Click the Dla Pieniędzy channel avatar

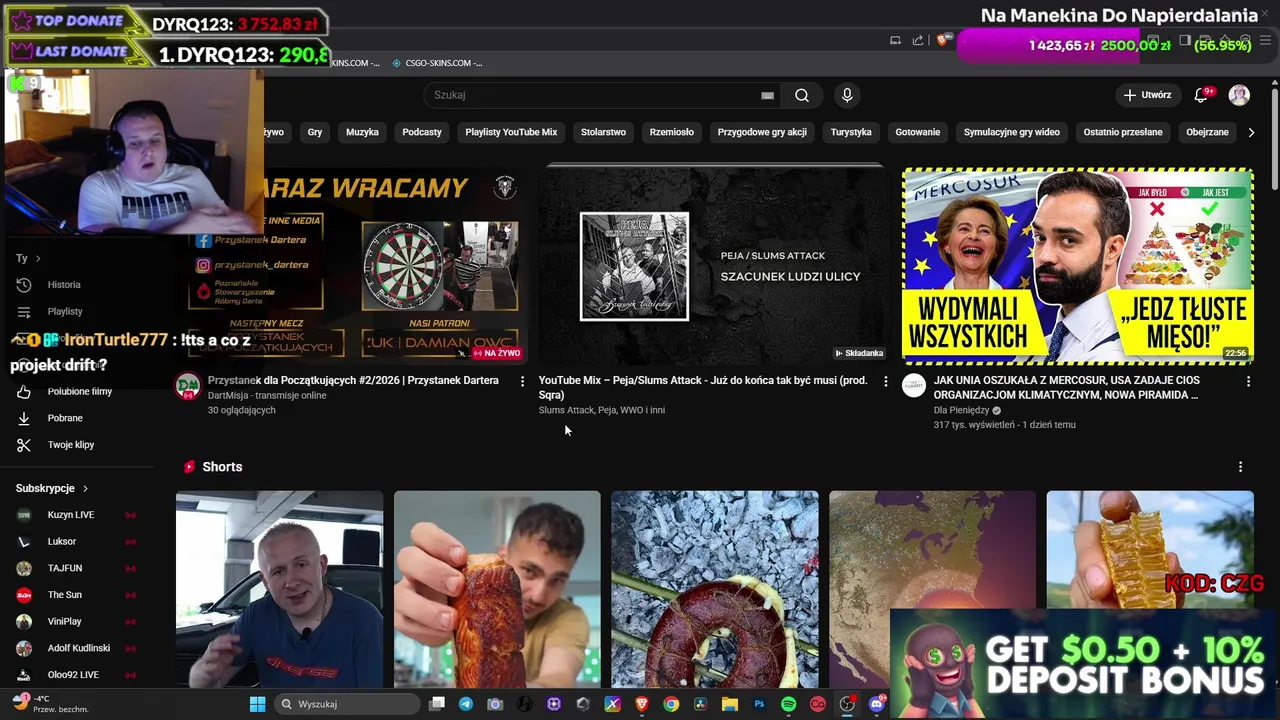tap(914, 386)
